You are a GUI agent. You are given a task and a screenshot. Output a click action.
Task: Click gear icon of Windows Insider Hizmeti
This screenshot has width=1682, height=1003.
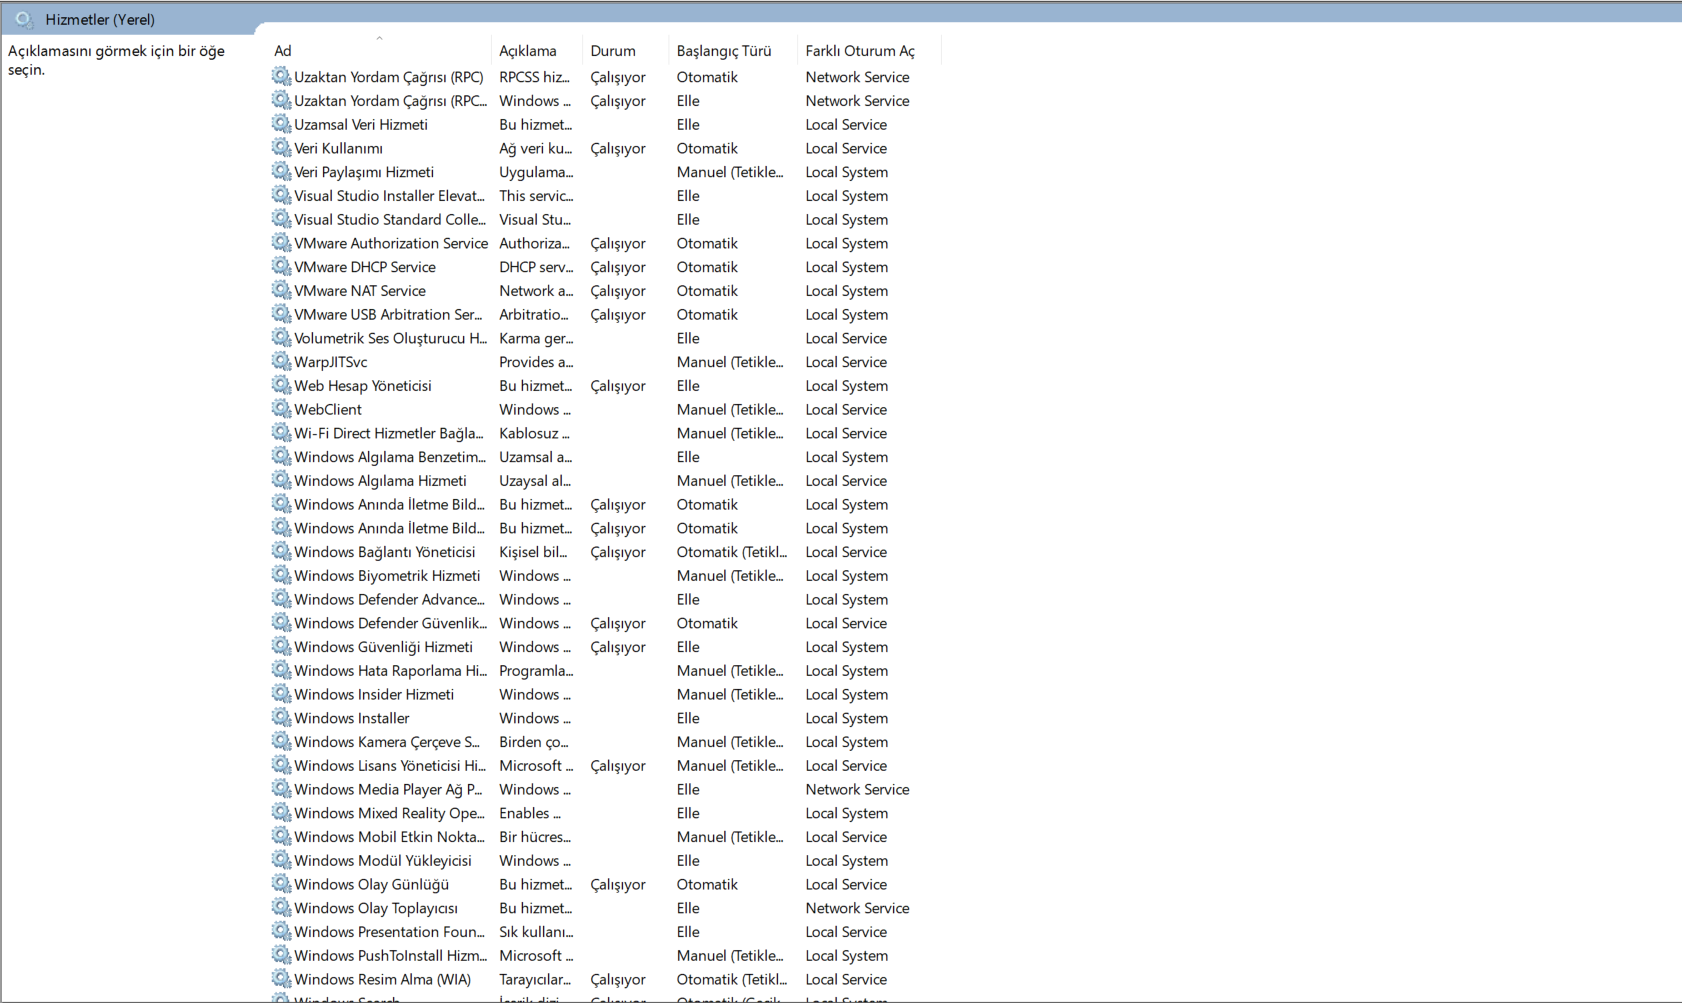281,694
